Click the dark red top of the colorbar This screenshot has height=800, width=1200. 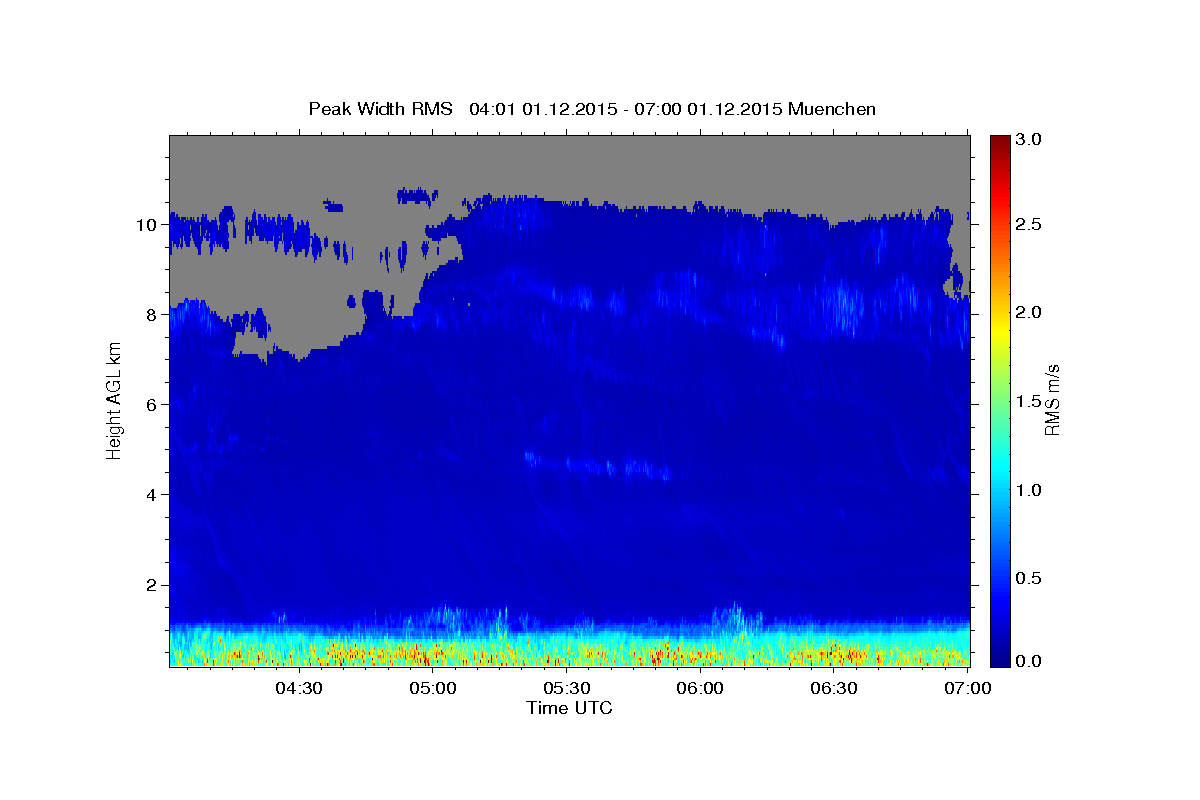(1000, 142)
